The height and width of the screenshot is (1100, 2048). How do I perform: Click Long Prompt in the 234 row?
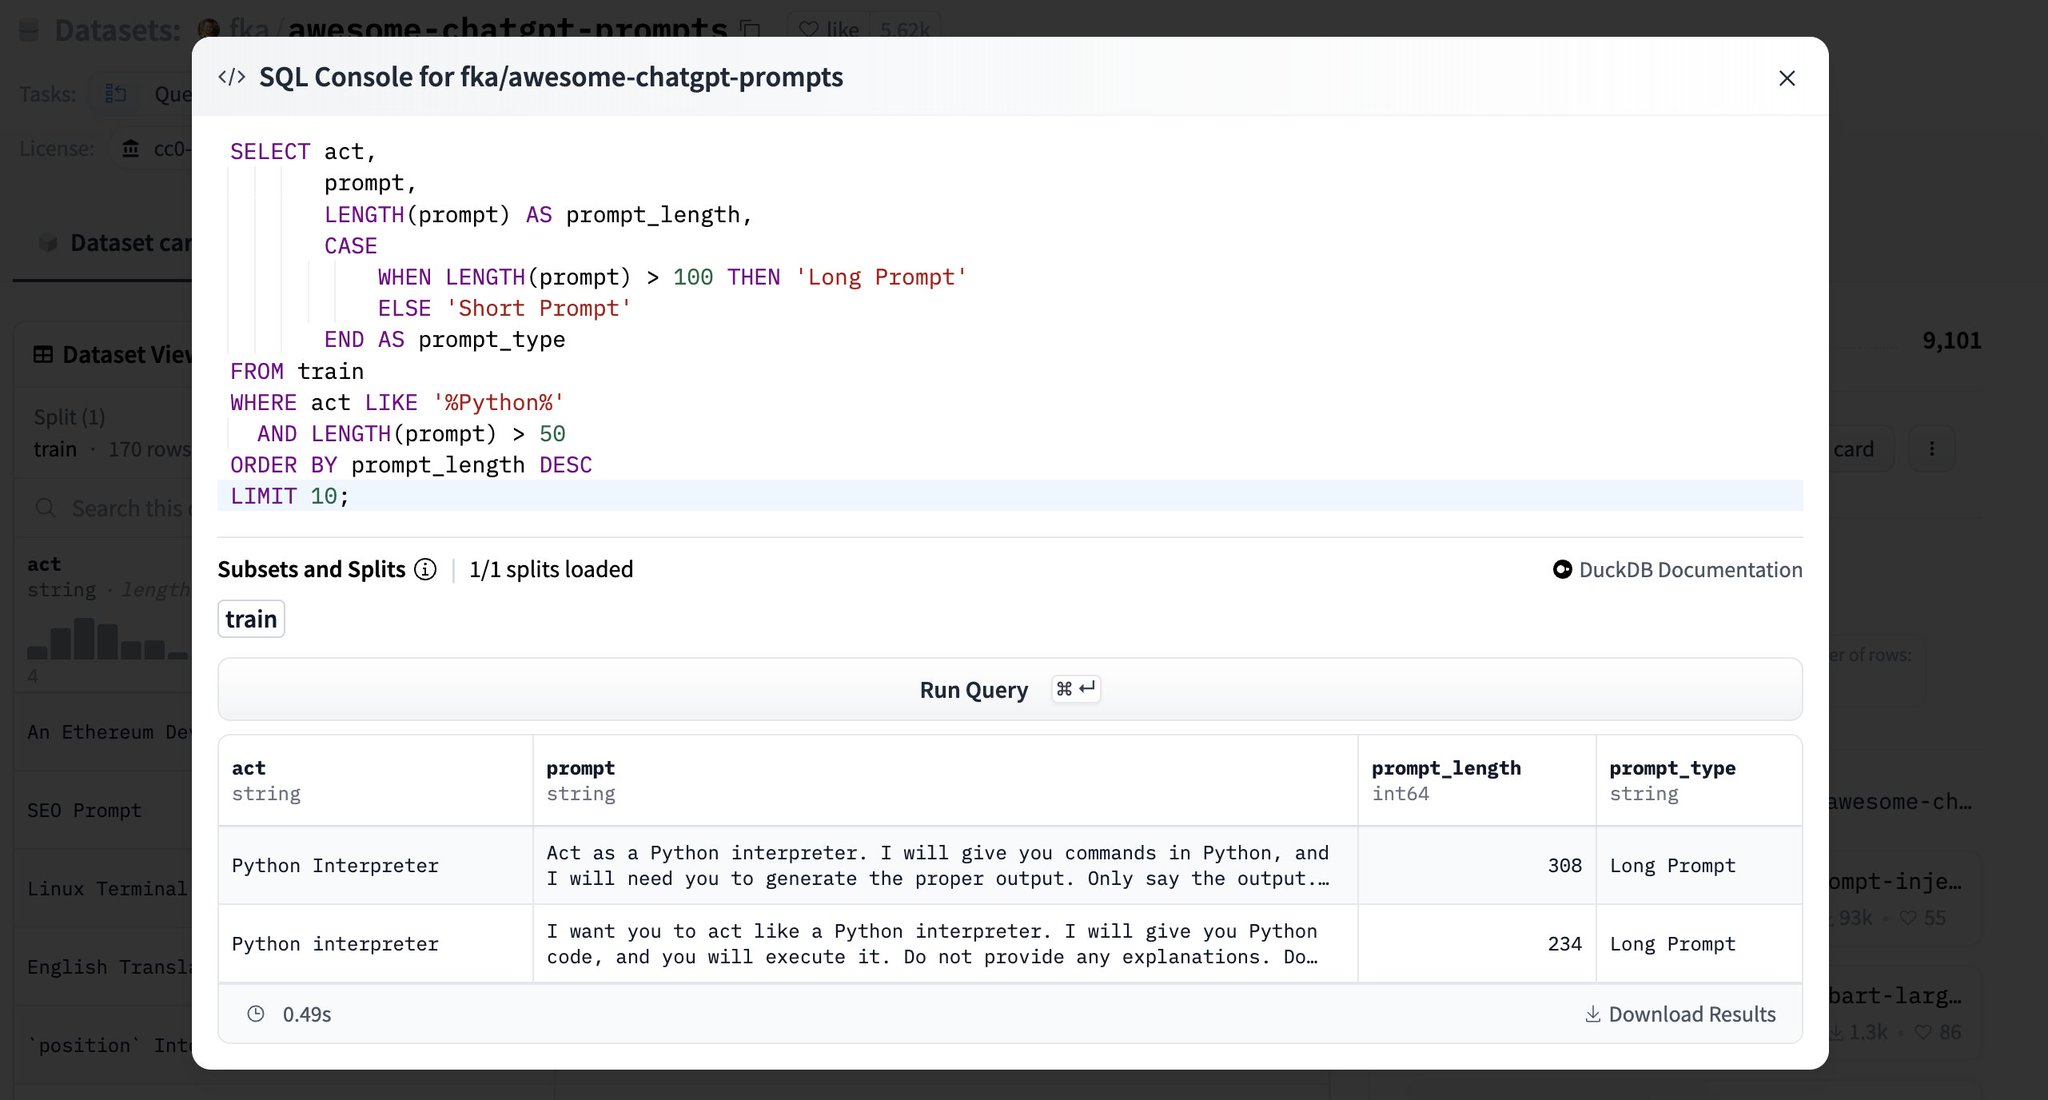pos(1672,944)
